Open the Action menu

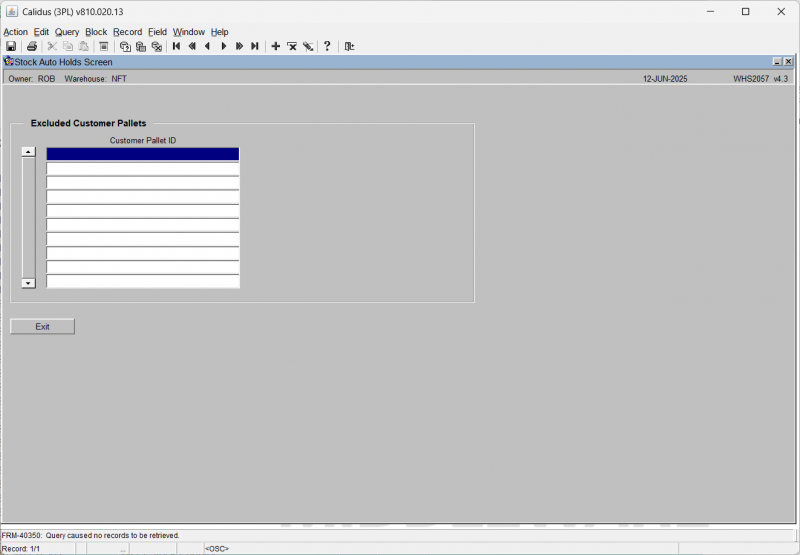pos(15,32)
